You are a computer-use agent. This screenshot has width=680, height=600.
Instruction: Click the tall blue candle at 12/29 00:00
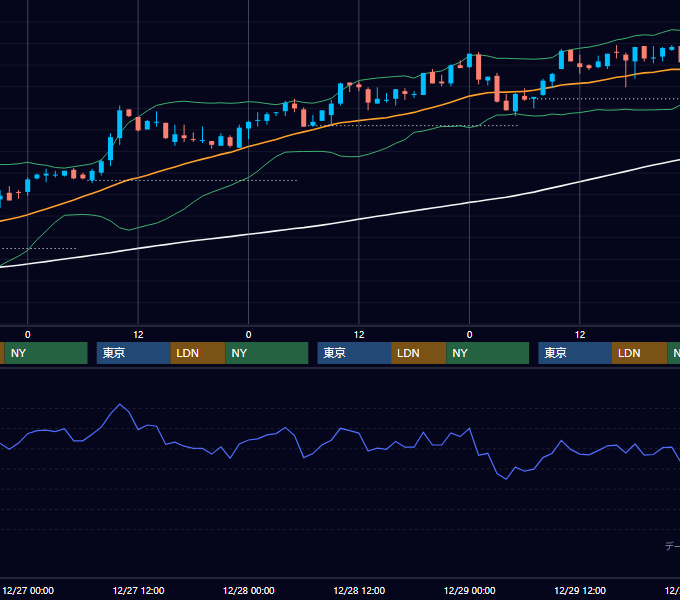469,61
